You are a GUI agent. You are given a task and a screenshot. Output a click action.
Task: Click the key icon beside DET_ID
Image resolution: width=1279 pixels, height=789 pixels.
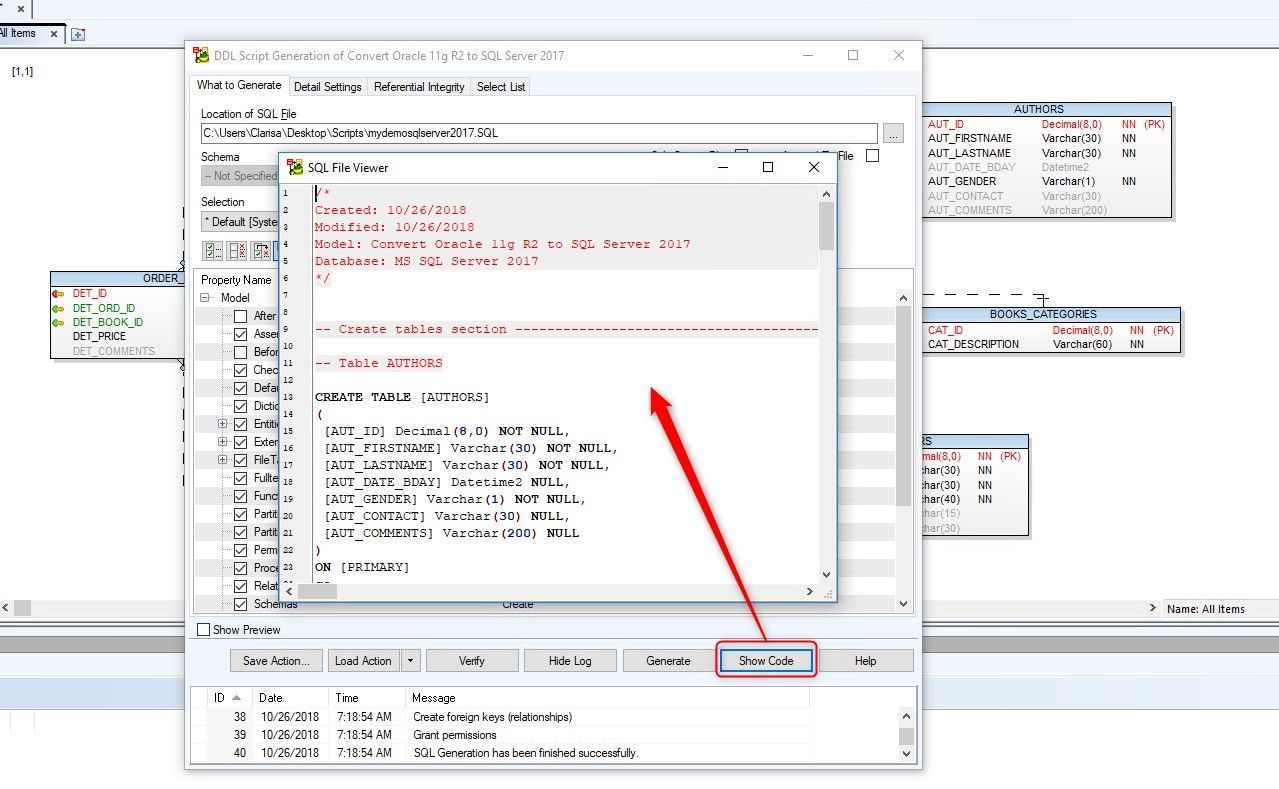[x=58, y=294]
